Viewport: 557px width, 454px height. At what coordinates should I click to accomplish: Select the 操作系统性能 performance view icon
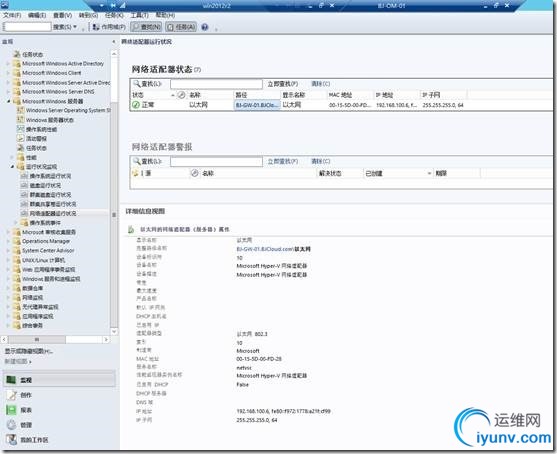21,129
